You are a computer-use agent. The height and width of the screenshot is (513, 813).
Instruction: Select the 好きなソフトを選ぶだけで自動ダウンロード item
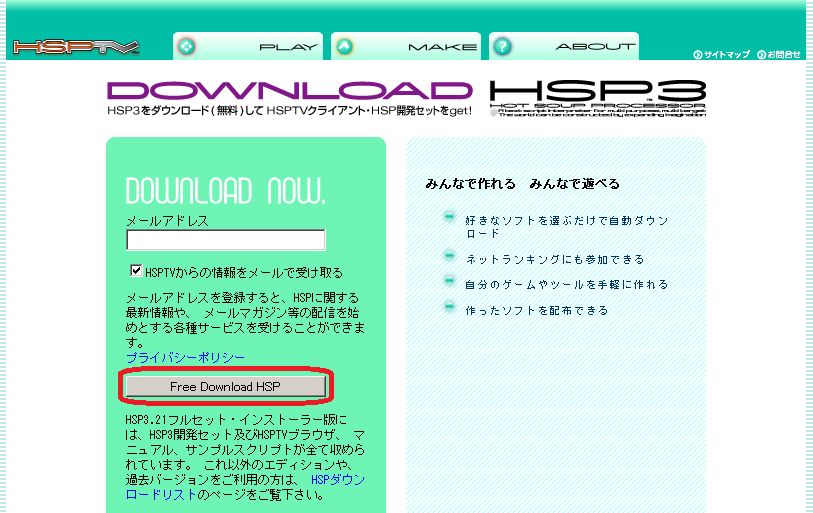pos(566,226)
